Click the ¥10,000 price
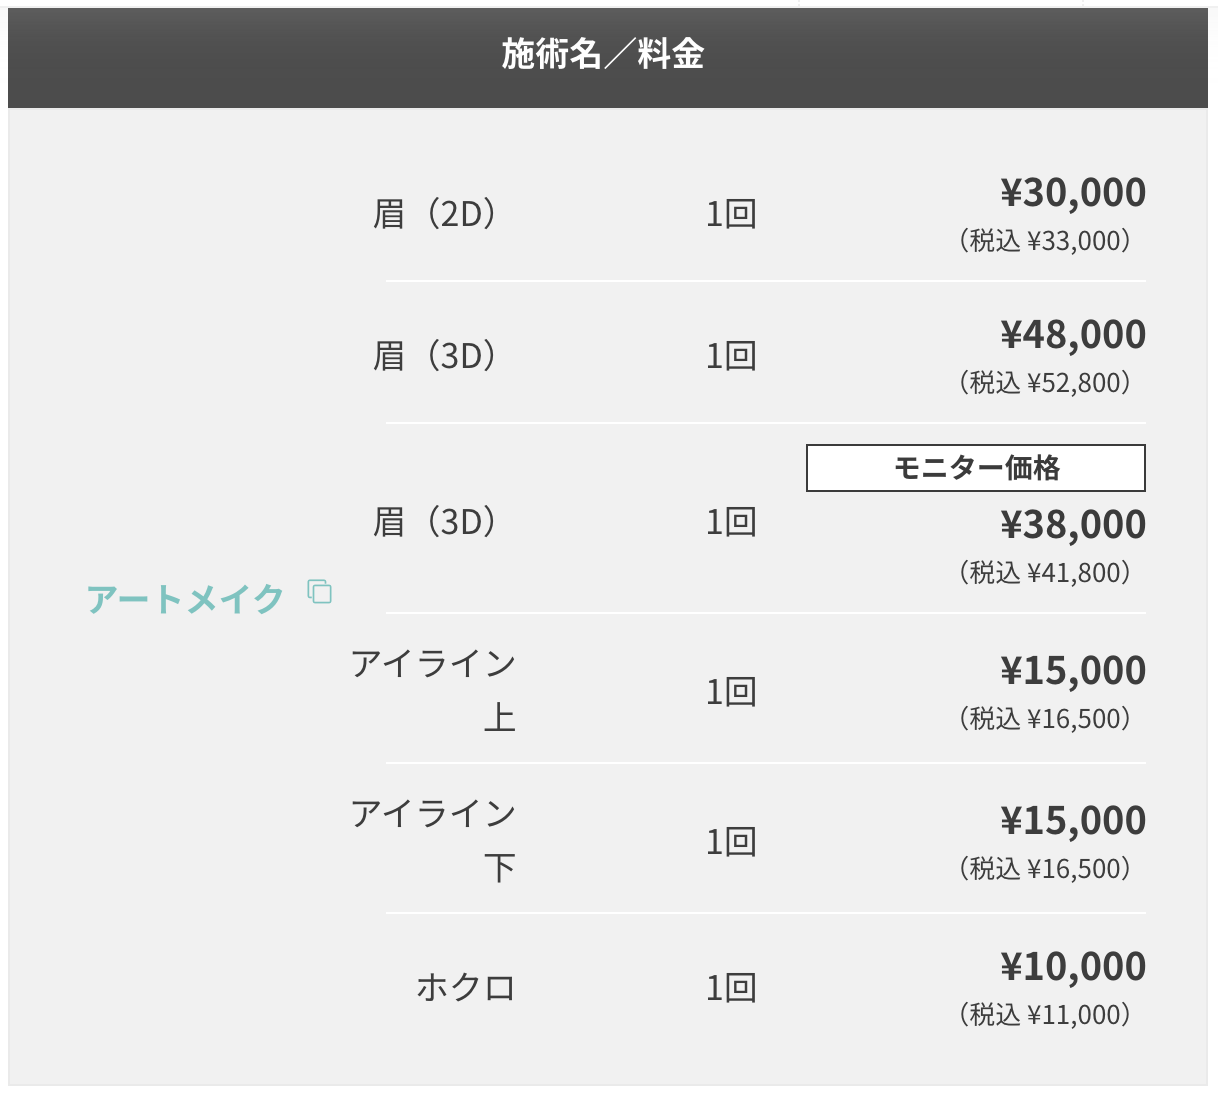 tap(1073, 966)
